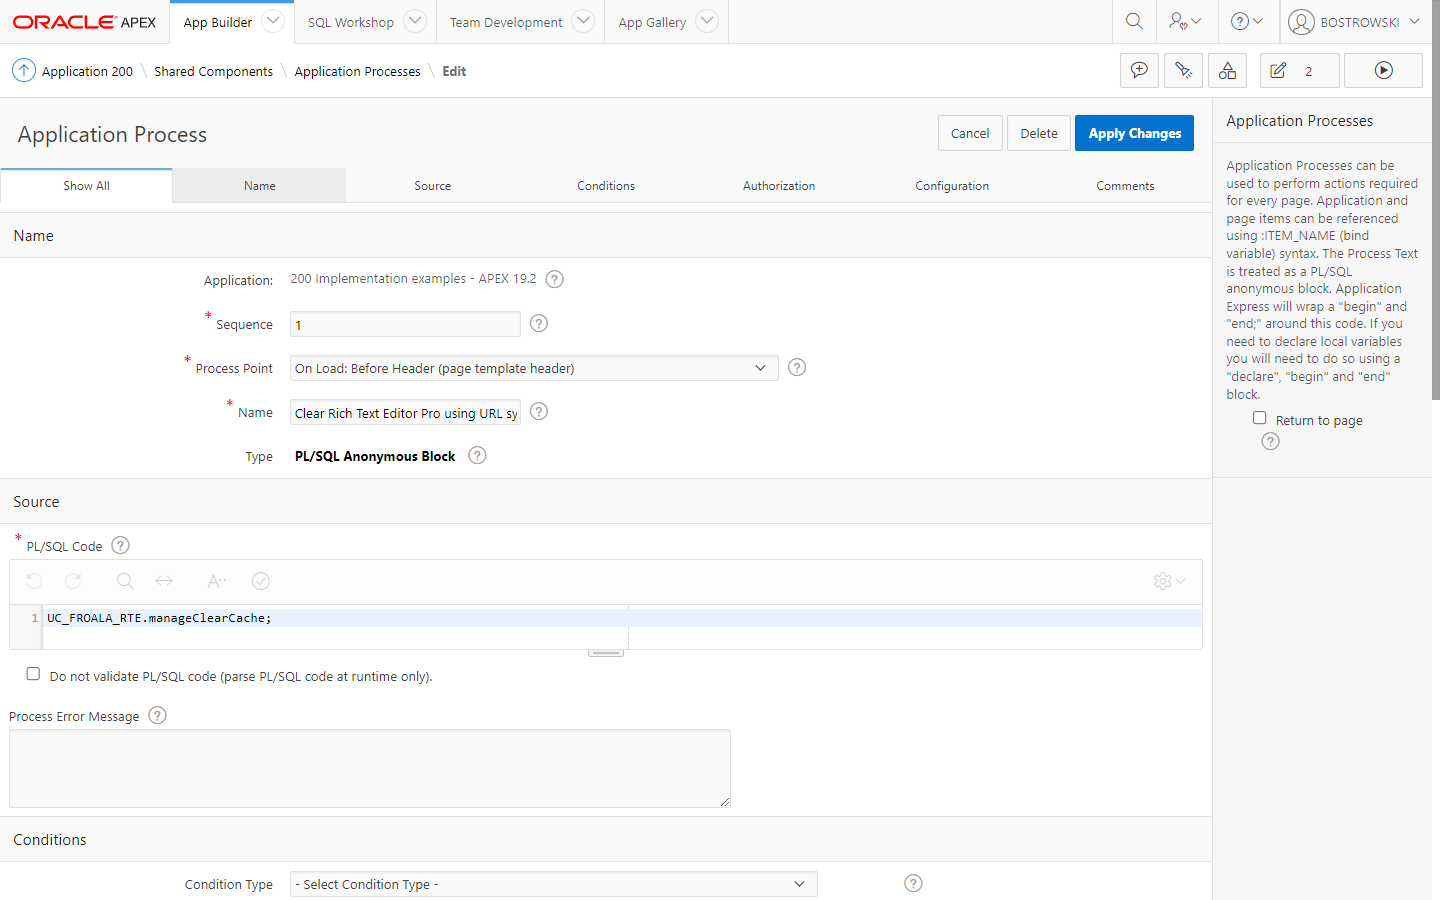The image size is (1440, 900).
Task: Expand the App Gallery dropdown arrow
Action: click(707, 21)
